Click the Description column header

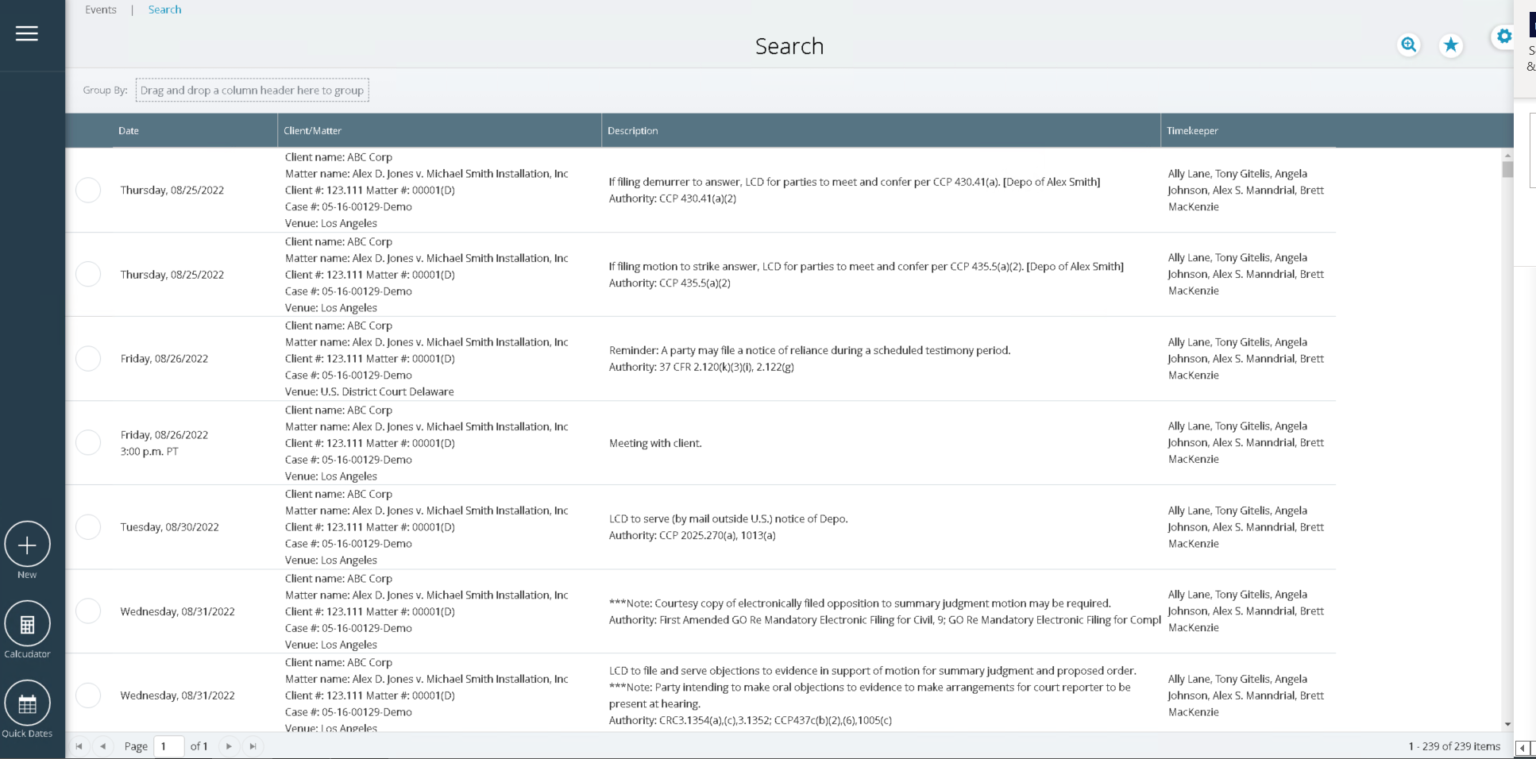click(x=633, y=131)
